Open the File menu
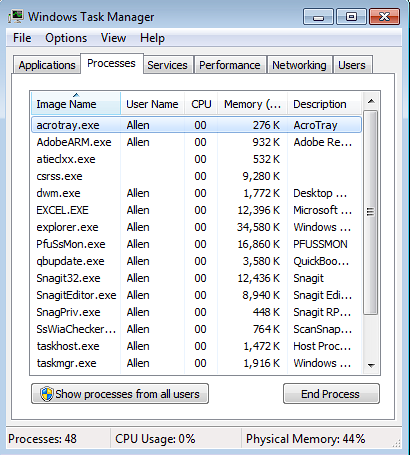Viewport: 410px width, 455px height. click(22, 38)
